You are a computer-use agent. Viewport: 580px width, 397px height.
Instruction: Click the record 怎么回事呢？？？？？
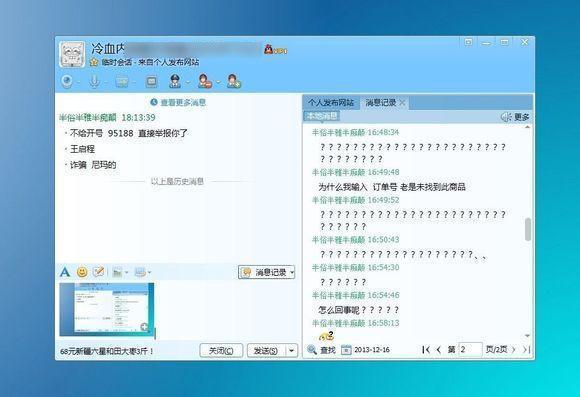tap(359, 310)
